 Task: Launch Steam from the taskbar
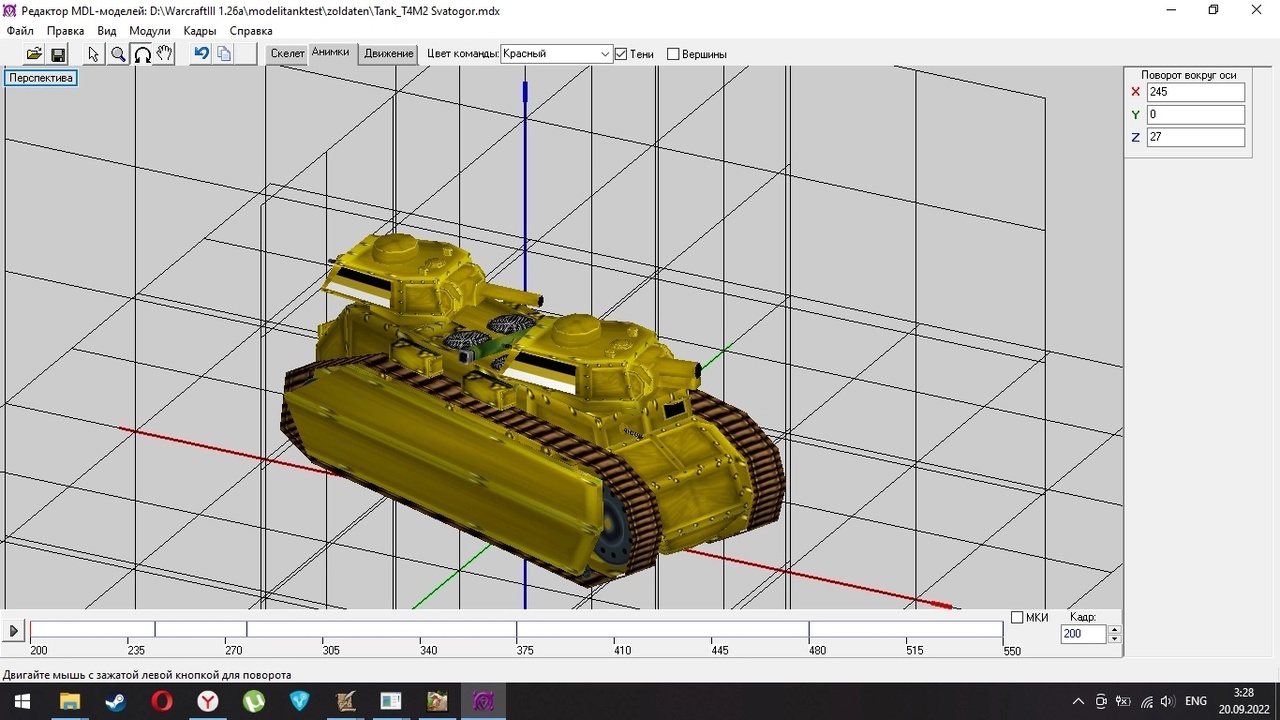click(x=115, y=701)
